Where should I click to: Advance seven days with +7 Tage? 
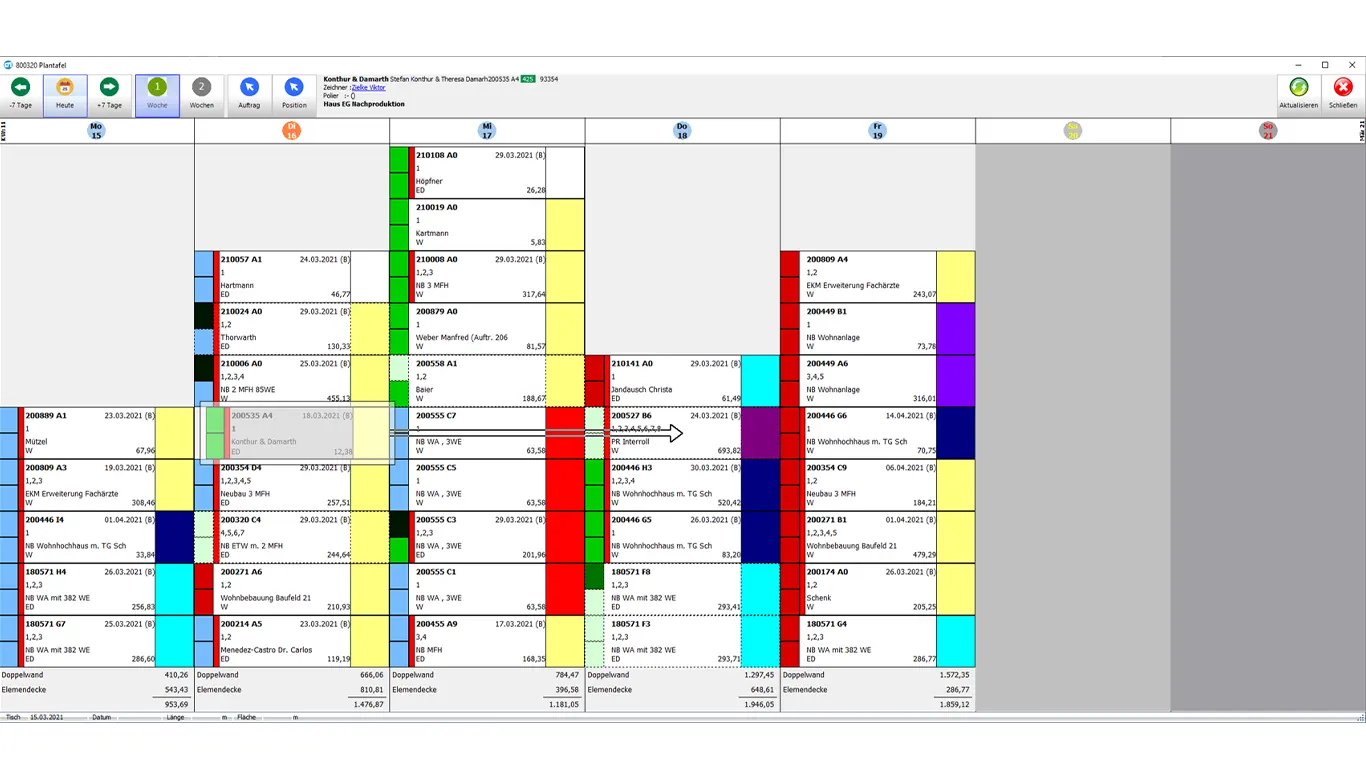pyautogui.click(x=109, y=94)
